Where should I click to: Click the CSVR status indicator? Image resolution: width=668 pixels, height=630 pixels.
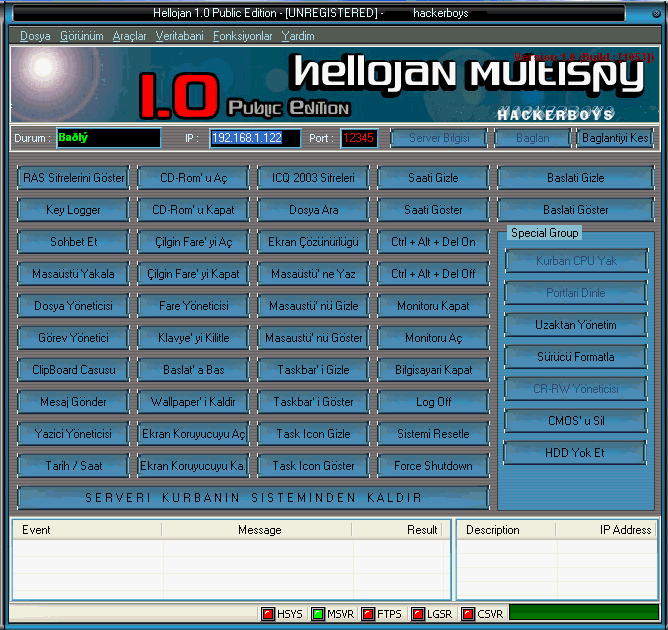(468, 614)
